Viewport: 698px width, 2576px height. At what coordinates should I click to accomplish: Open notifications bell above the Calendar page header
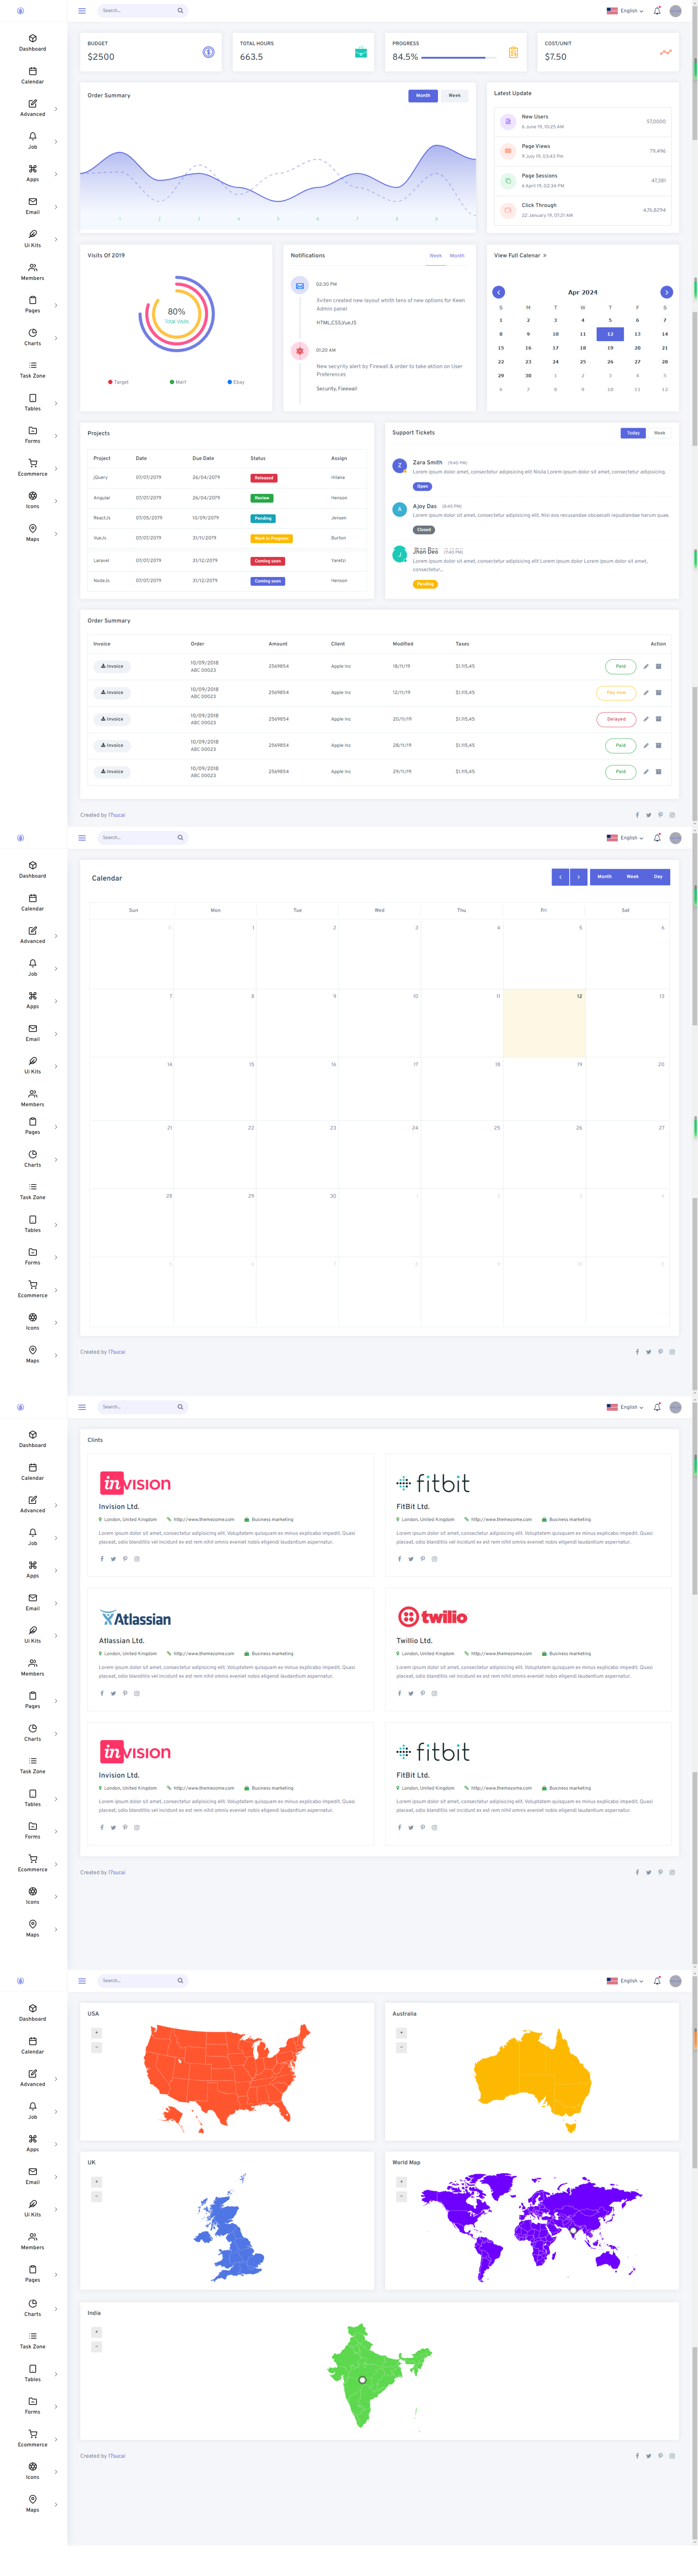(x=657, y=838)
